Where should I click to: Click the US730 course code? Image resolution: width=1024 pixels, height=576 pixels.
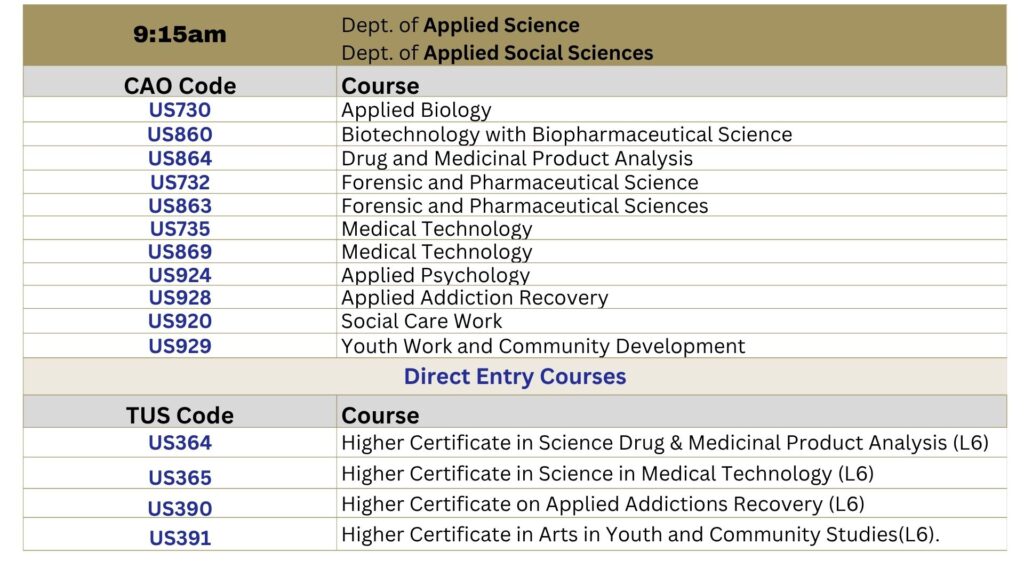(180, 110)
